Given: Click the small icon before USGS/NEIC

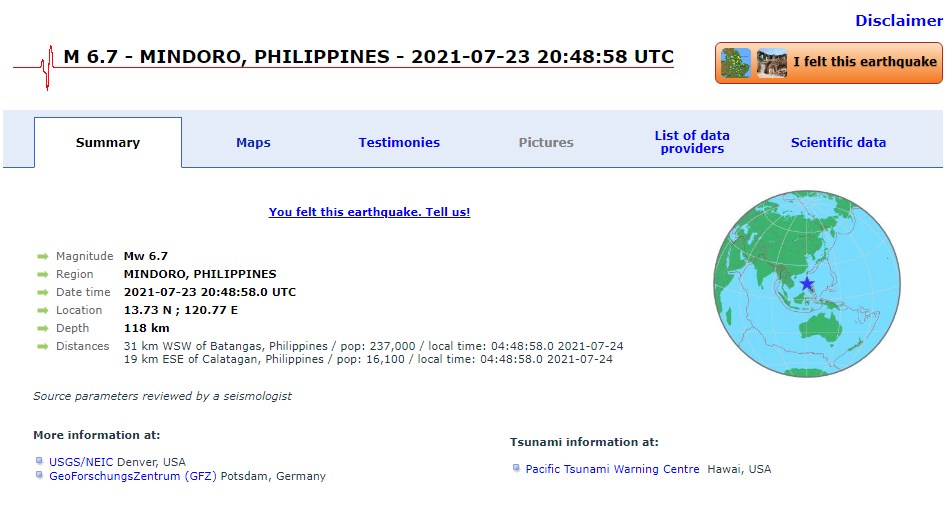Looking at the screenshot, I should [39, 462].
